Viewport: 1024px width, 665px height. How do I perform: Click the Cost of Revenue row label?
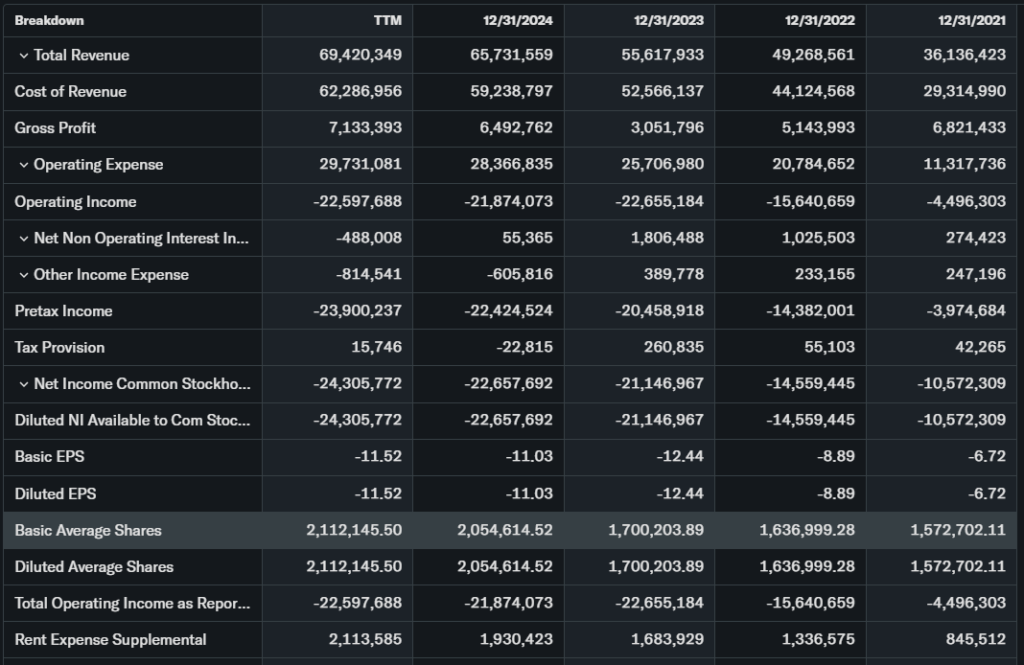point(70,92)
